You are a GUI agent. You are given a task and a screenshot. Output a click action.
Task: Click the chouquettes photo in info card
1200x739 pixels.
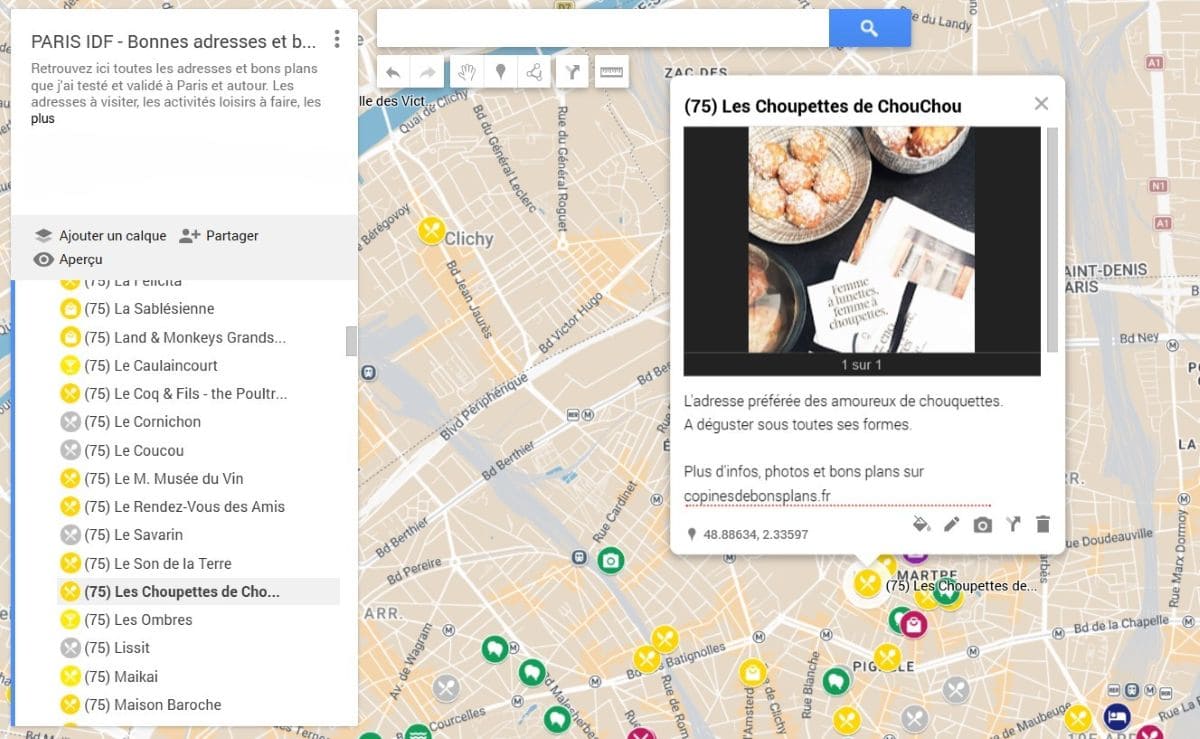[x=862, y=239]
